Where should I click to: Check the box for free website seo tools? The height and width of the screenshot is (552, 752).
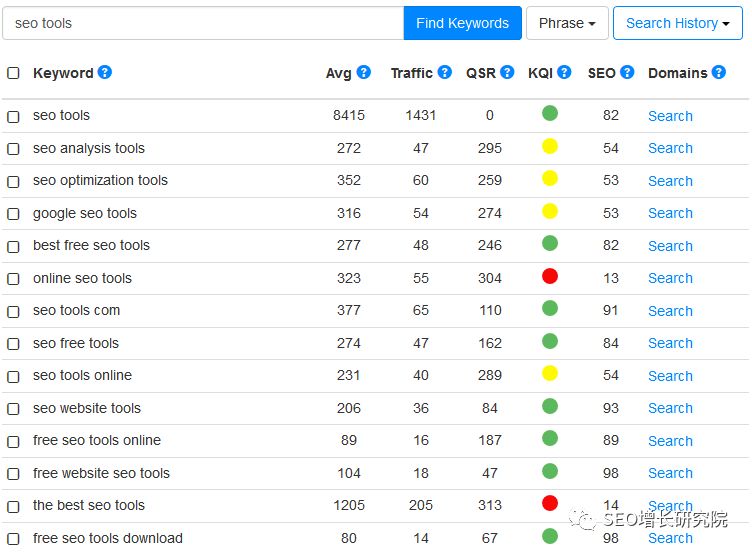13,474
